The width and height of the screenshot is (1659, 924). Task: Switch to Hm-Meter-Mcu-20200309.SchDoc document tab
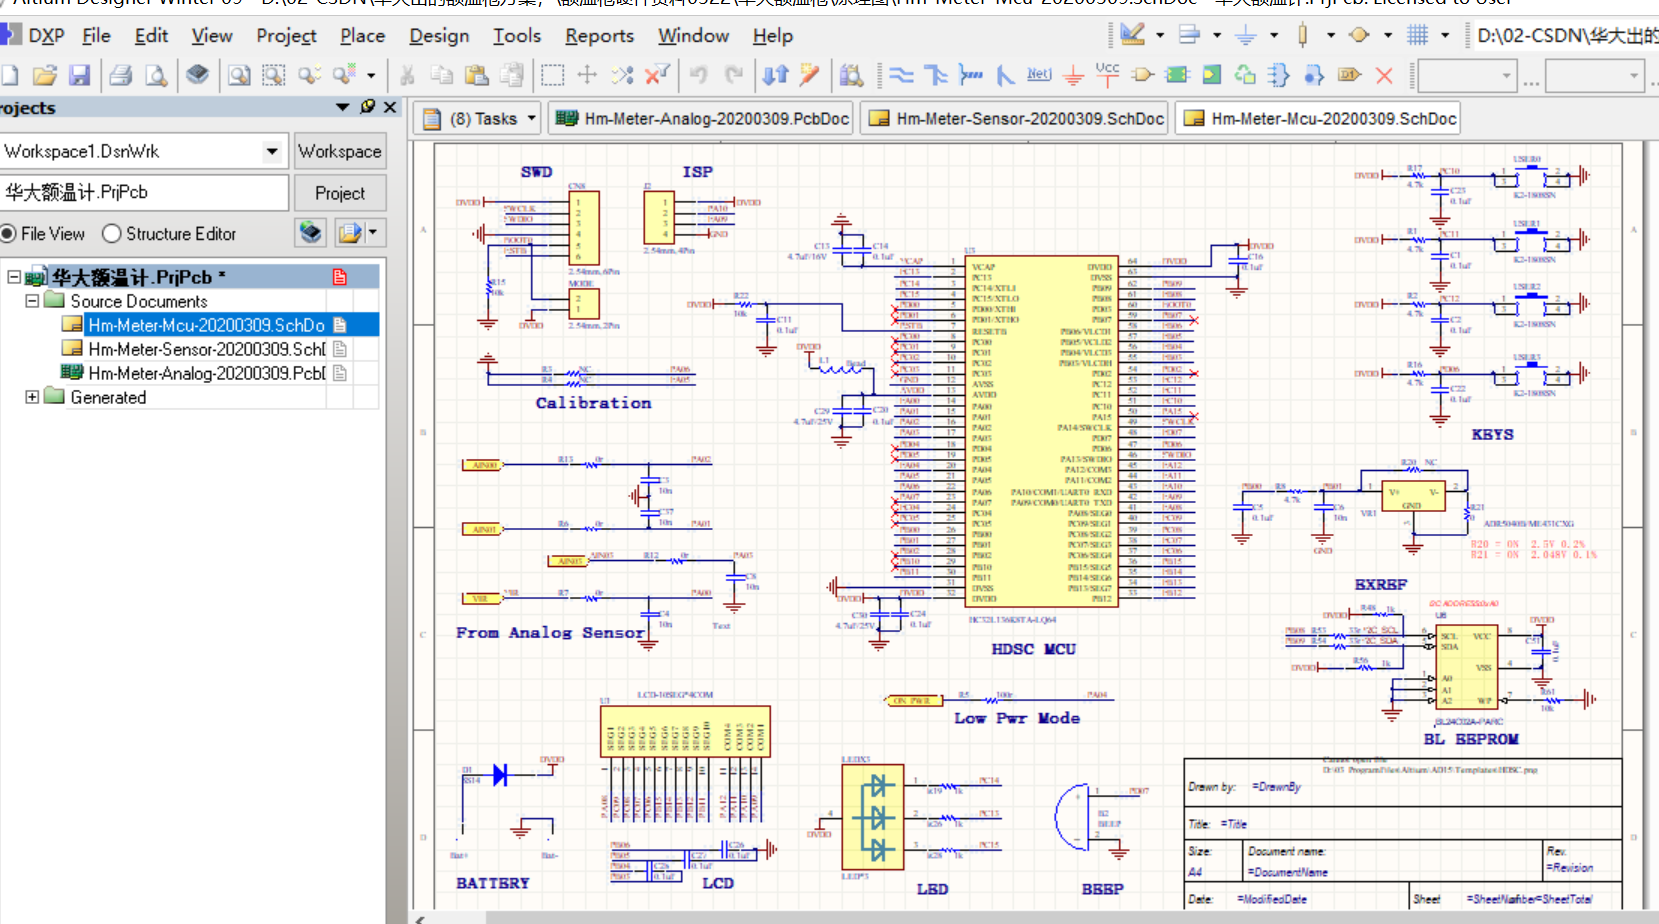click(x=1320, y=118)
